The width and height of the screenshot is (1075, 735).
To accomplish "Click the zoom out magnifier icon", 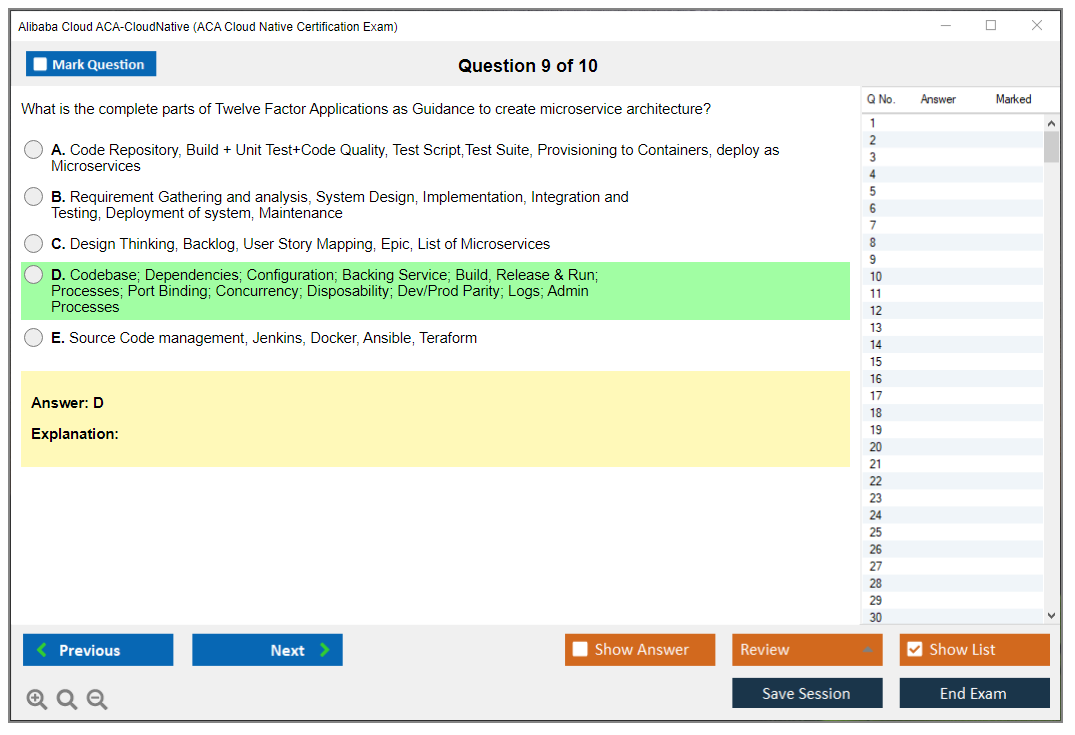I will click(97, 700).
